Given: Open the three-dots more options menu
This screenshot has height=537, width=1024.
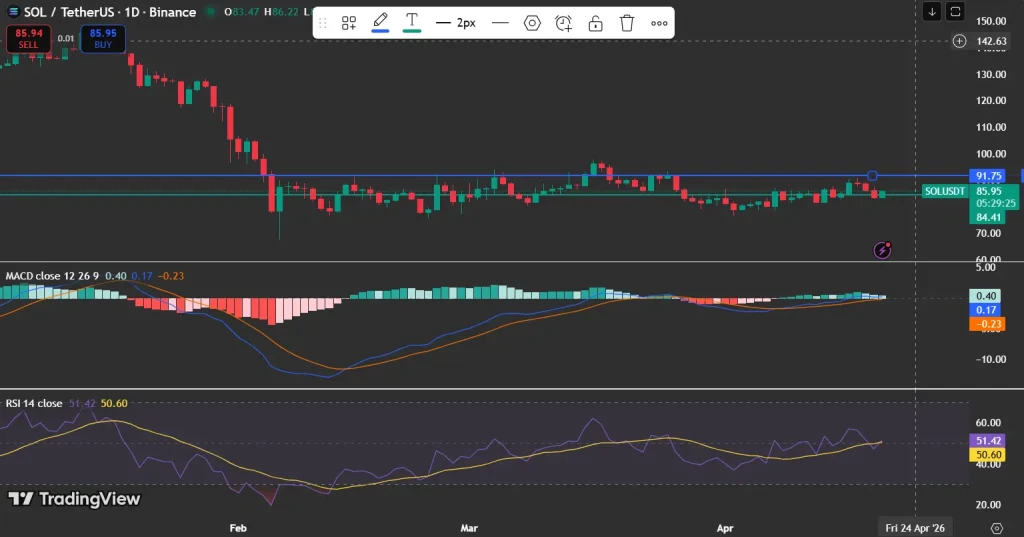Looking at the screenshot, I should coord(659,24).
